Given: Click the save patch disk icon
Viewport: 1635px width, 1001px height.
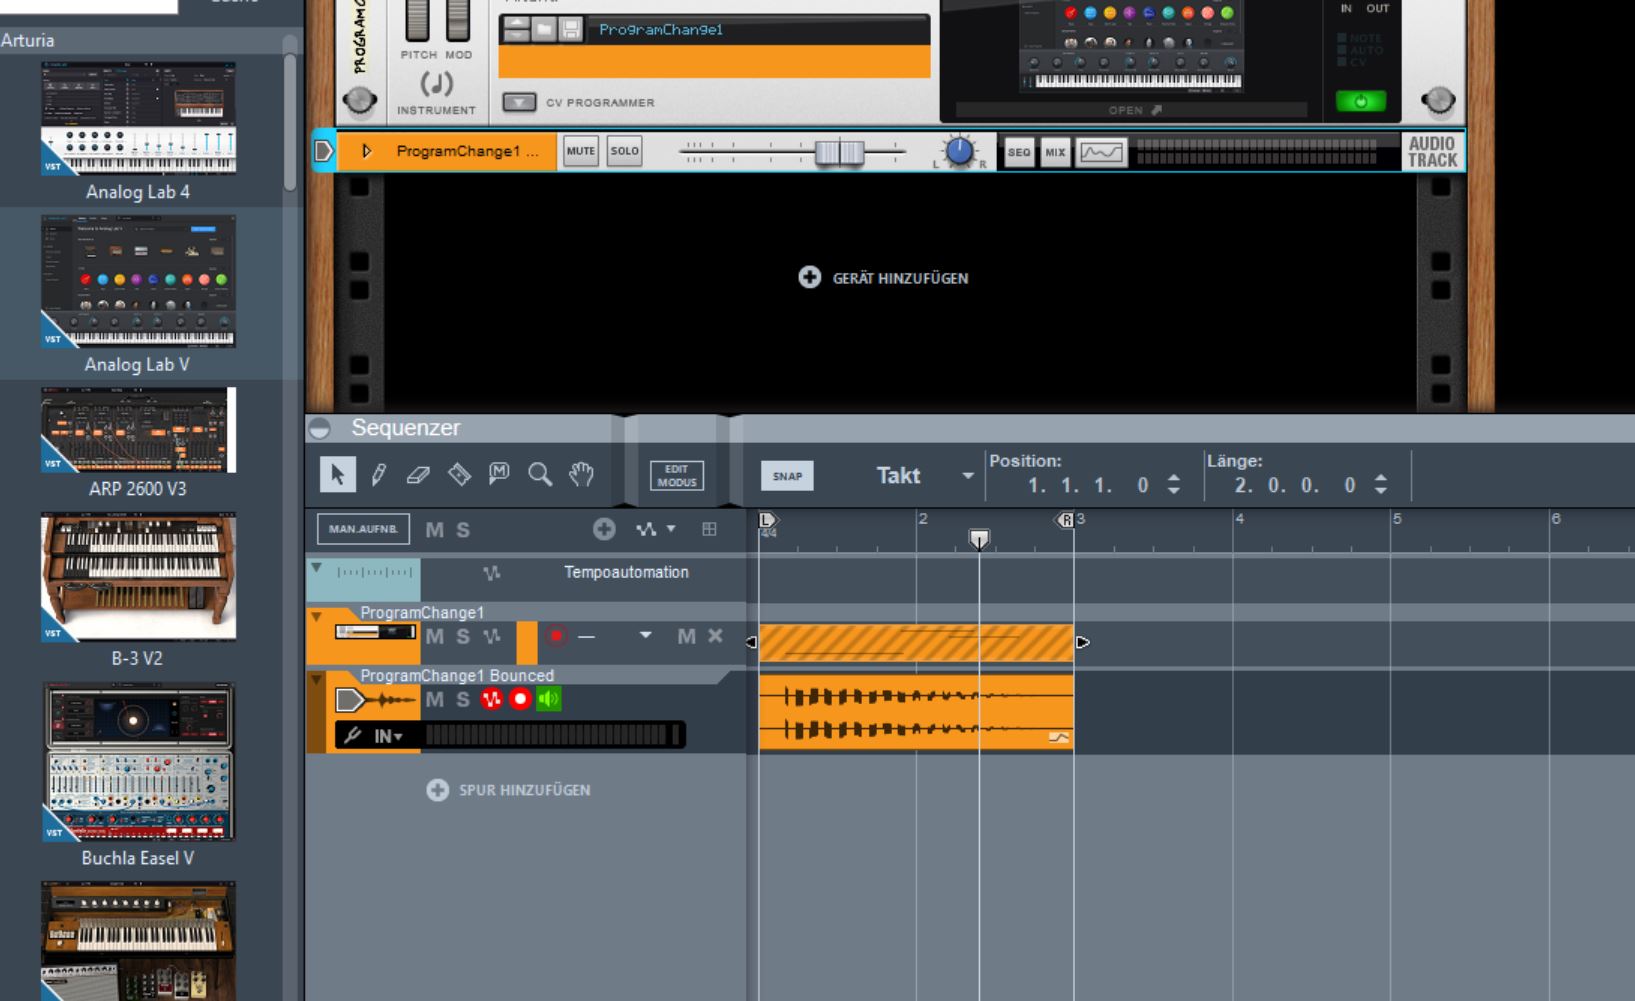Looking at the screenshot, I should pos(570,29).
